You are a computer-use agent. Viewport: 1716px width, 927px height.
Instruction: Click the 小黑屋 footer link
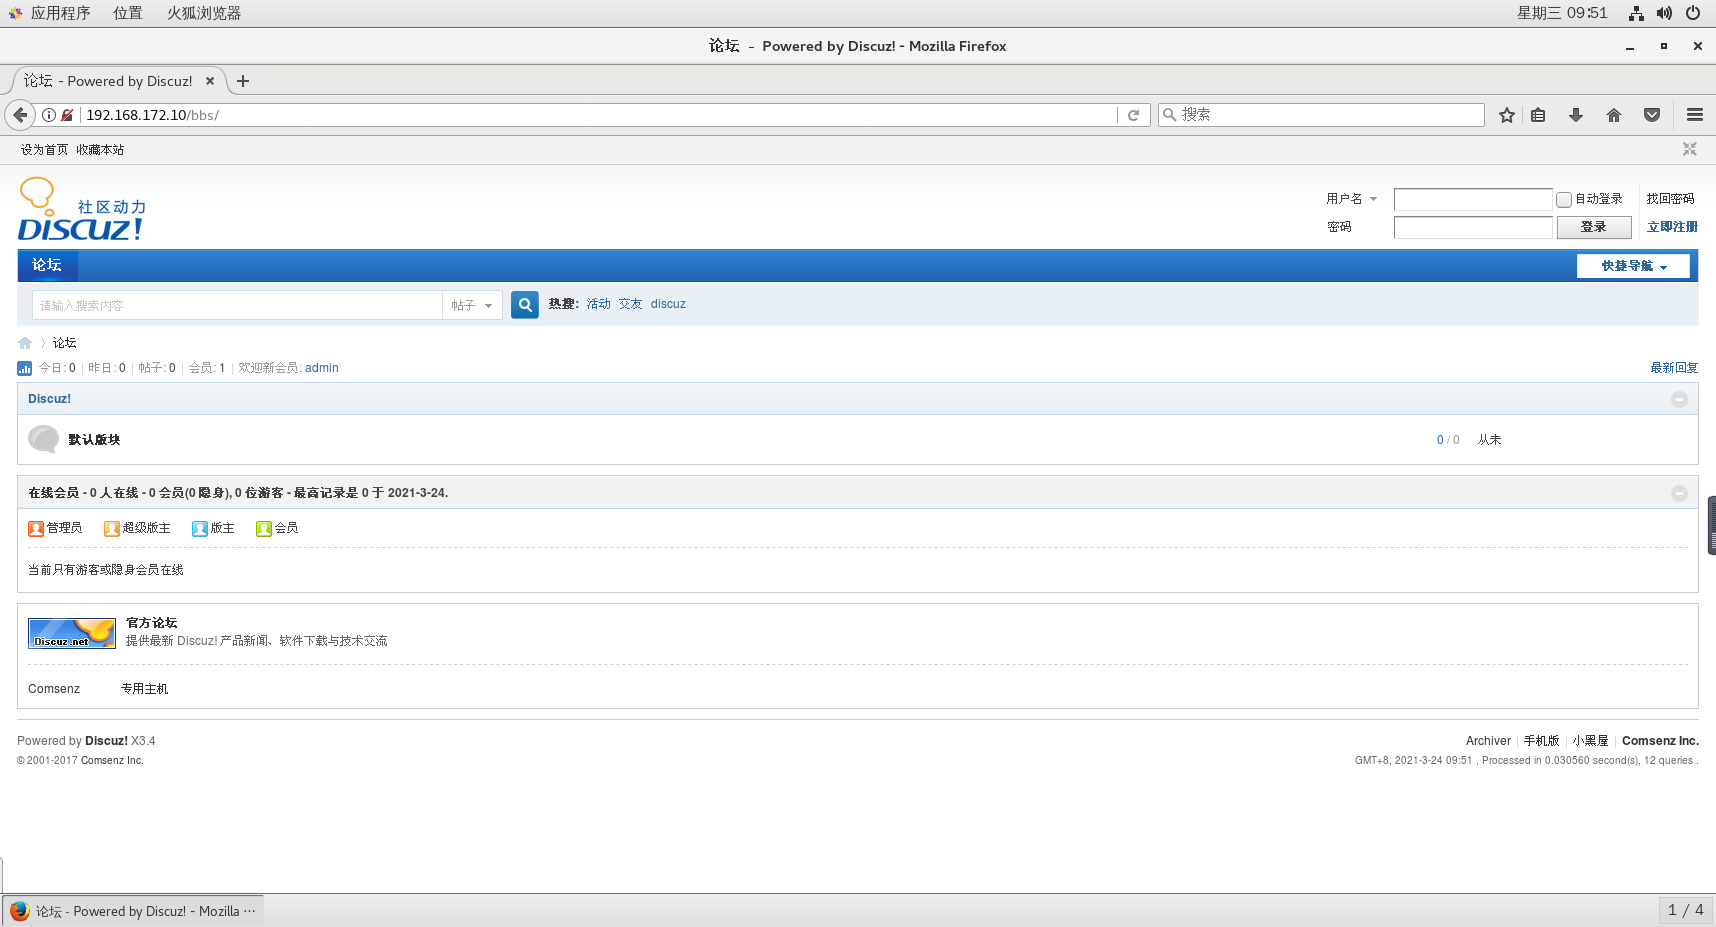click(x=1590, y=741)
